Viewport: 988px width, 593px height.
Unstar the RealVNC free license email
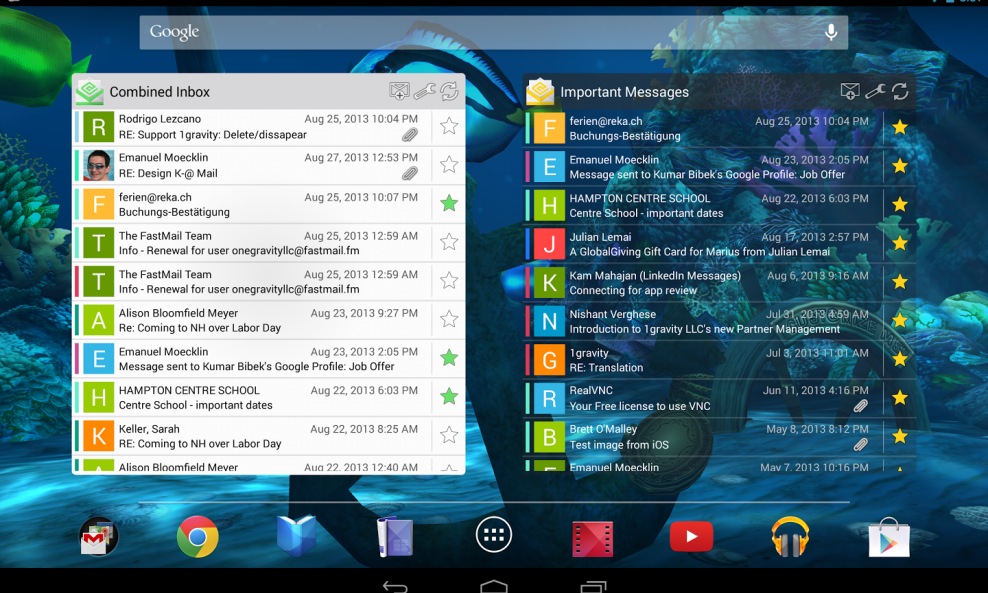pos(900,398)
